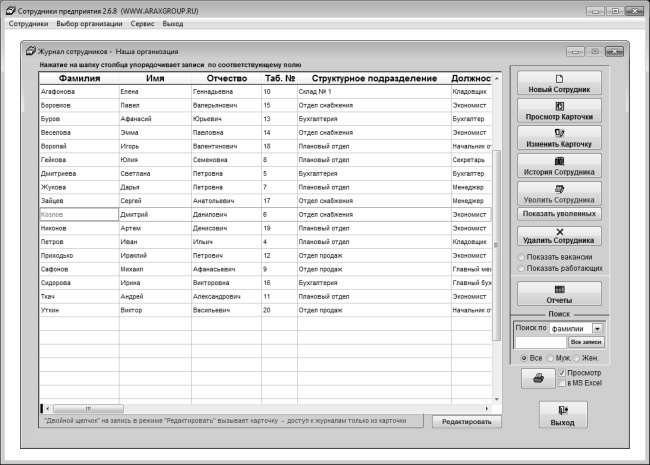Enable the Просмотр checkbox
The width and height of the screenshot is (650, 465).
coord(562,372)
